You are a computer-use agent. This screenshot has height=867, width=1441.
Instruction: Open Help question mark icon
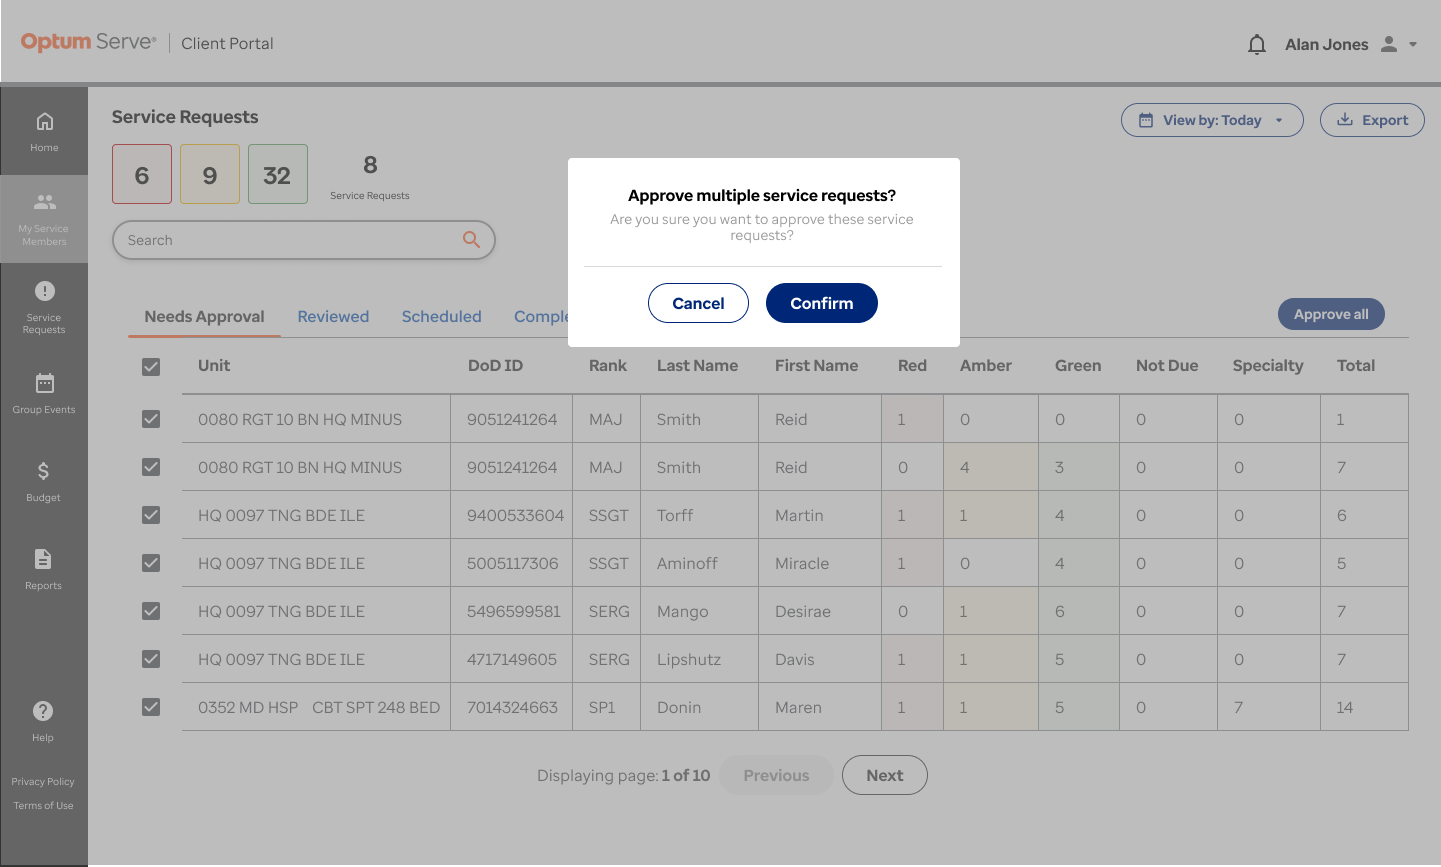click(43, 711)
